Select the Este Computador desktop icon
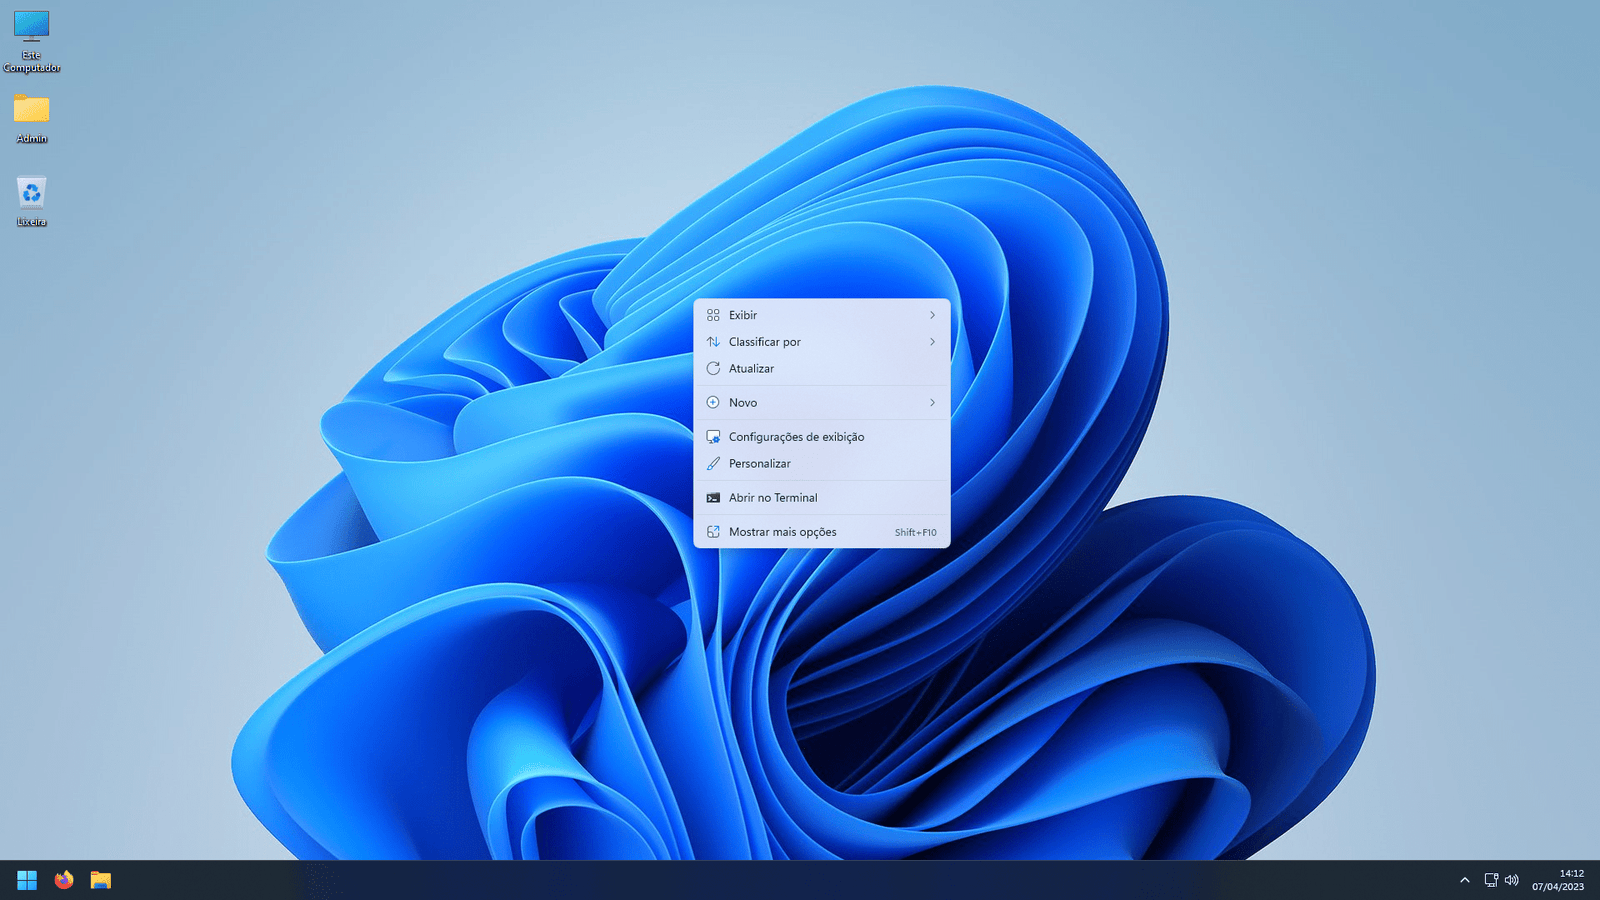This screenshot has width=1600, height=900. (32, 41)
